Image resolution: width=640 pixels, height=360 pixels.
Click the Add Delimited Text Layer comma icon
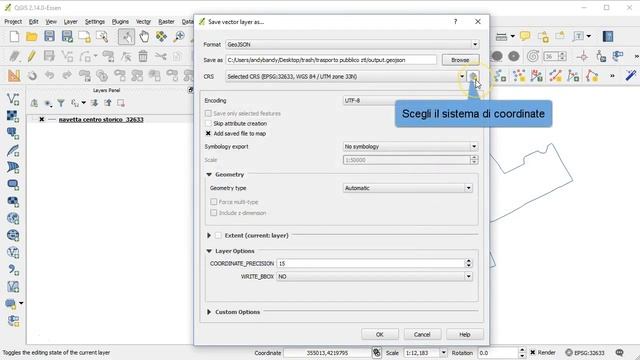tap(13, 270)
